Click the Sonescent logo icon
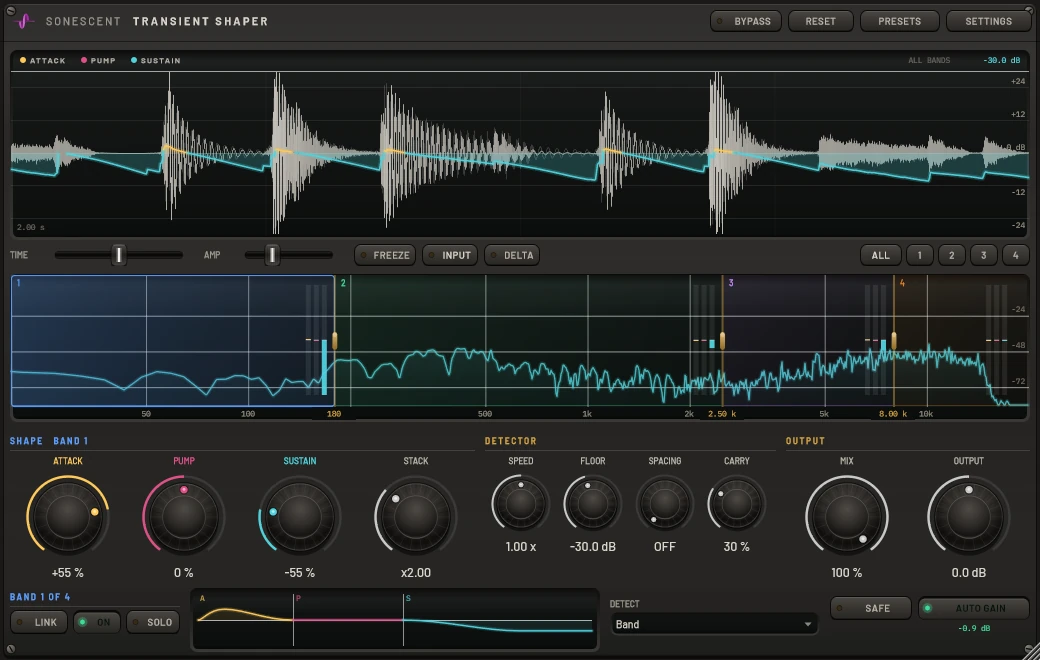This screenshot has height=660, width=1040. coord(24,21)
